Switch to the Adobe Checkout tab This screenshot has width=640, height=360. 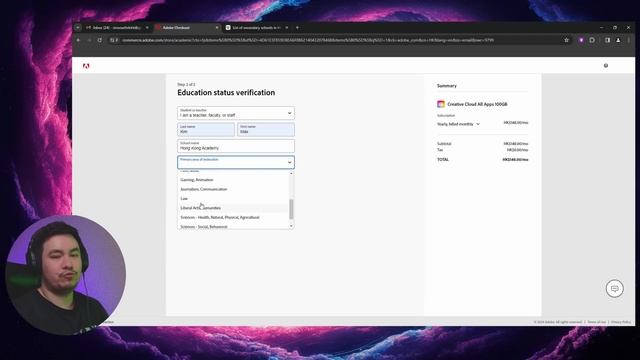coord(188,27)
